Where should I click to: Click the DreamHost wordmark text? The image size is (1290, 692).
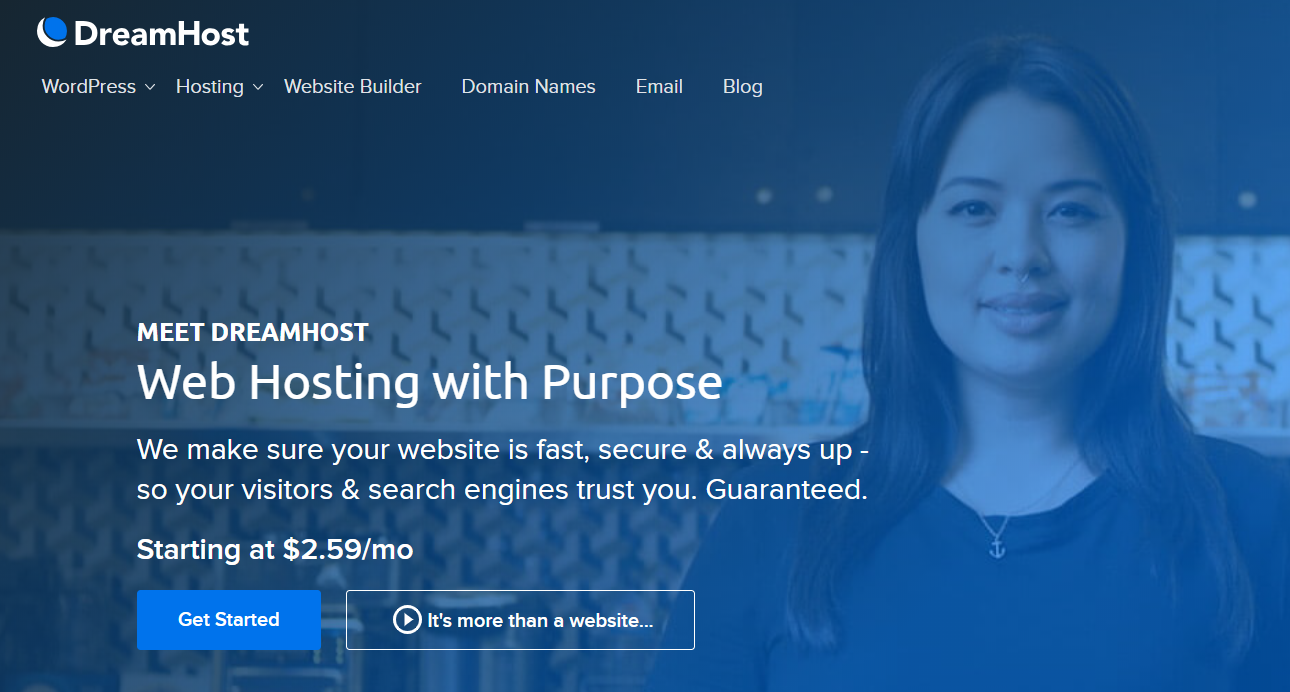click(161, 34)
